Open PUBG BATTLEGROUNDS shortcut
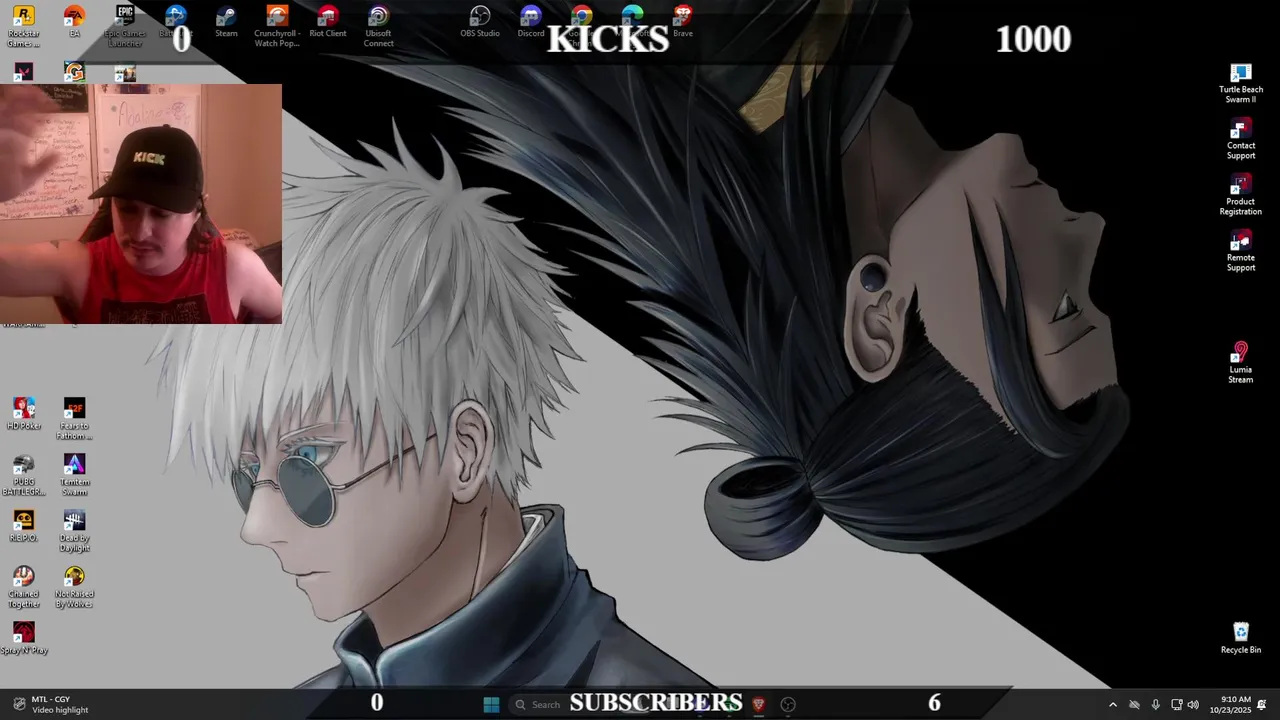Screen dimensions: 1280x720 click(x=24, y=475)
